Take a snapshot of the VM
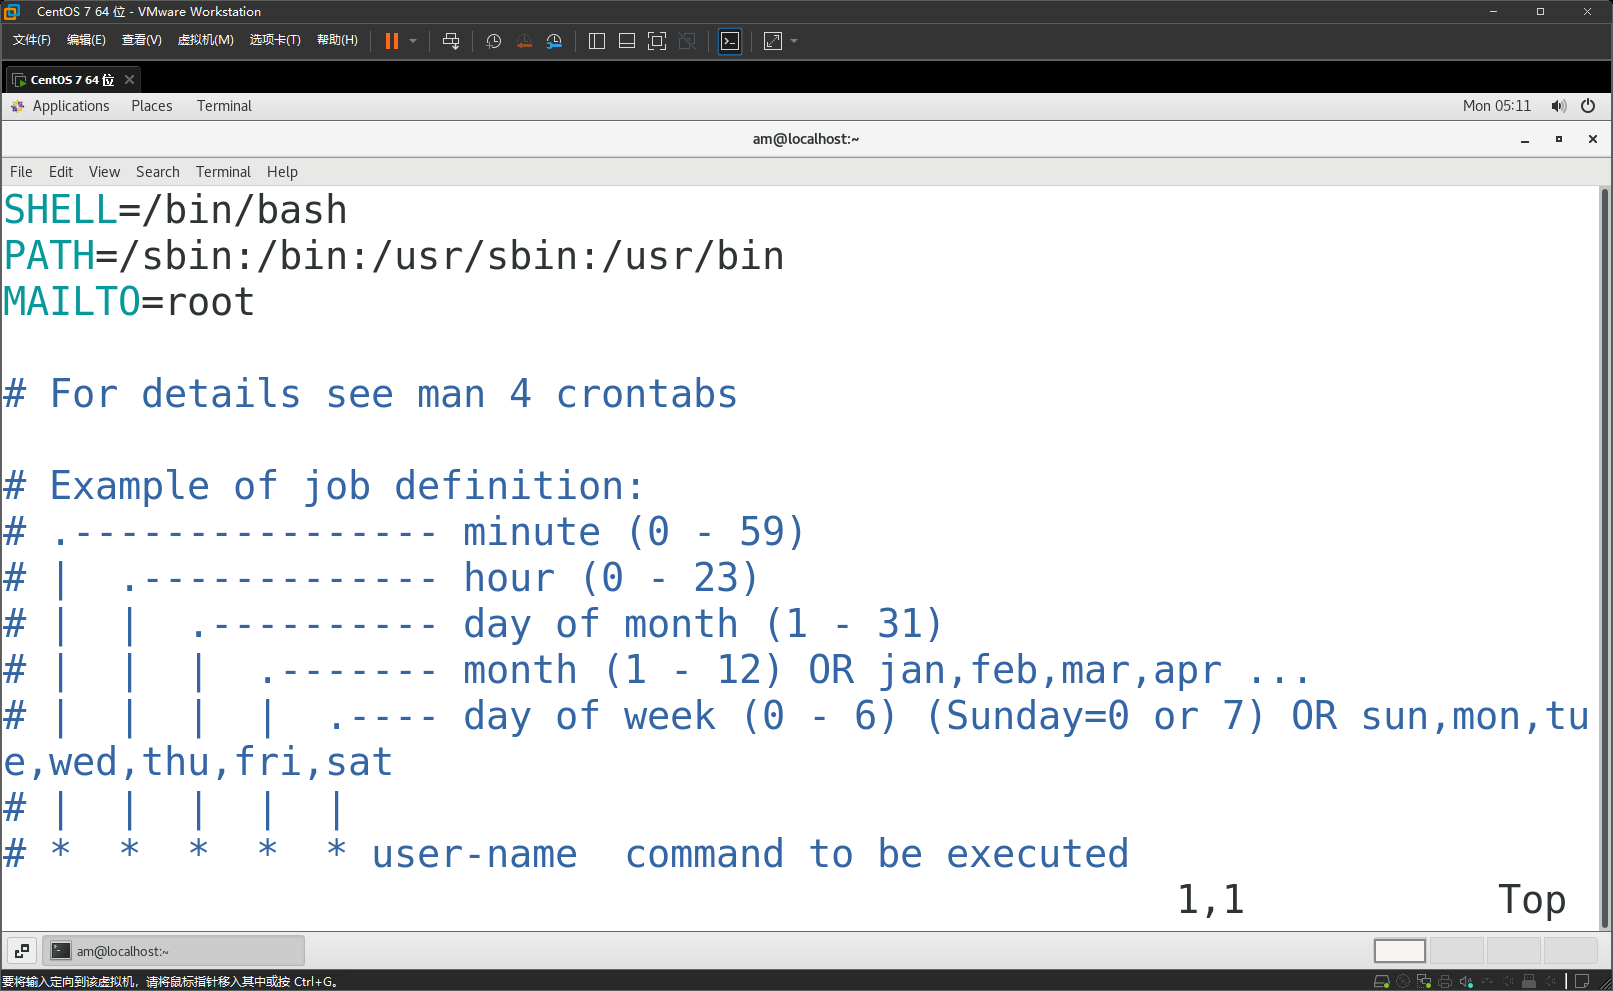 [x=493, y=41]
